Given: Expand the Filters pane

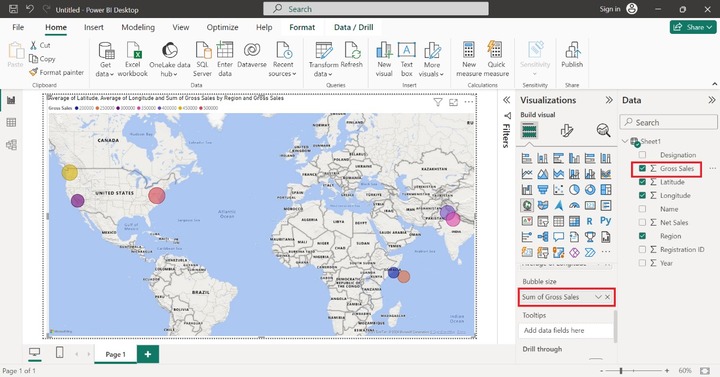Looking at the screenshot, I should pyautogui.click(x=506, y=100).
